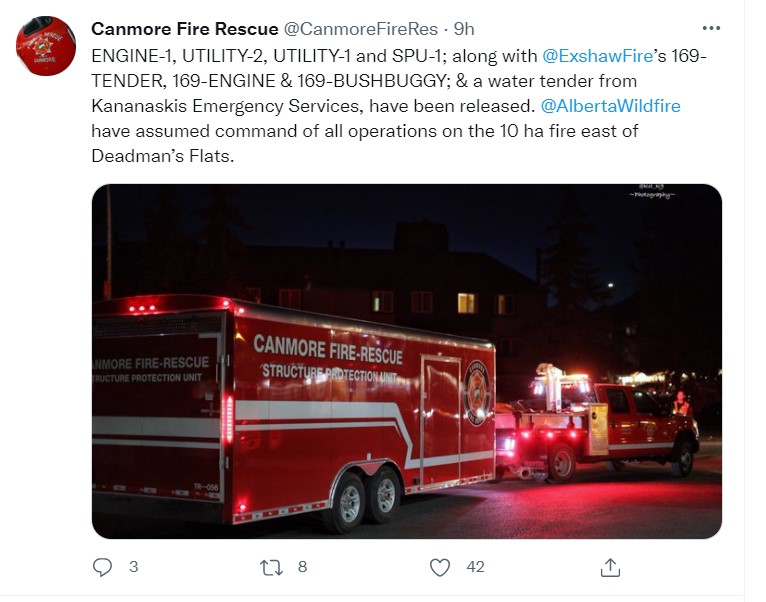The width and height of the screenshot is (766, 602).
Task: Open the share tweet icon
Action: 610,567
